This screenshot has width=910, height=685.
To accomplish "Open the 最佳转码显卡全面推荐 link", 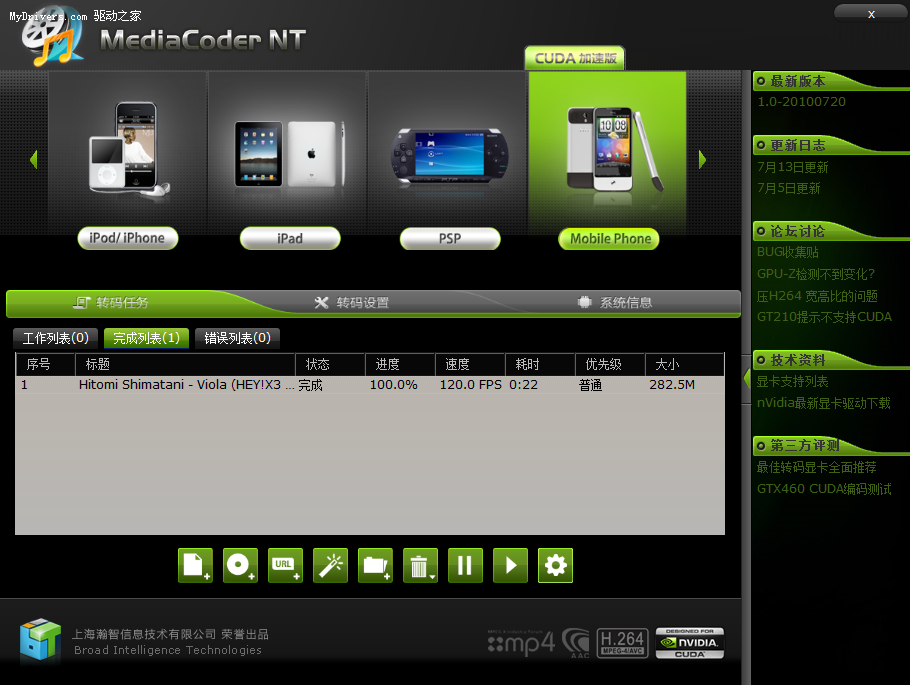I will tap(816, 467).
